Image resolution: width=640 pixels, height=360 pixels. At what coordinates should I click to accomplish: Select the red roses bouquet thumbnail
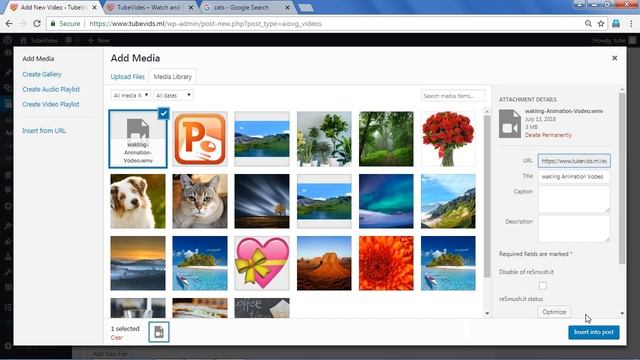tap(448, 139)
